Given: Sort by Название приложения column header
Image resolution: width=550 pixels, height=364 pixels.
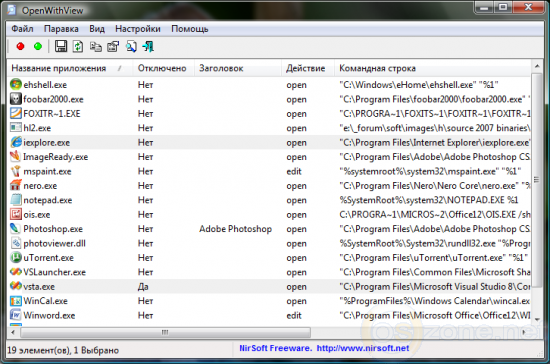Looking at the screenshot, I should [x=70, y=68].
